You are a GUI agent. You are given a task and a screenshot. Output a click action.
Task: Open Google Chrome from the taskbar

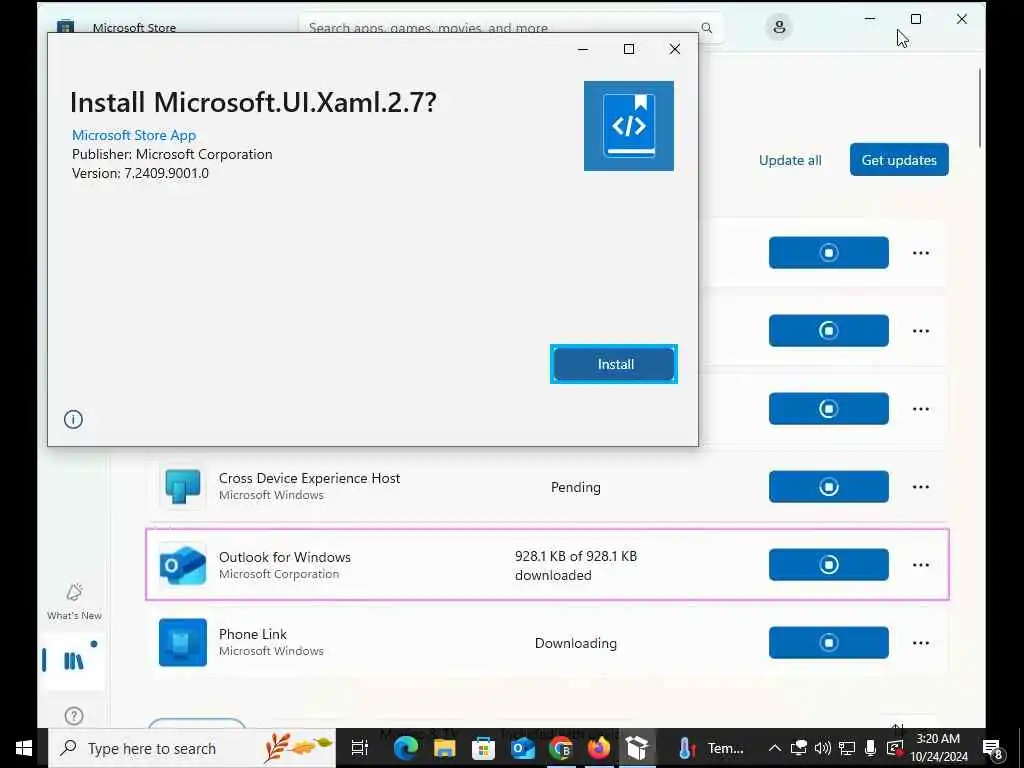tap(560, 748)
